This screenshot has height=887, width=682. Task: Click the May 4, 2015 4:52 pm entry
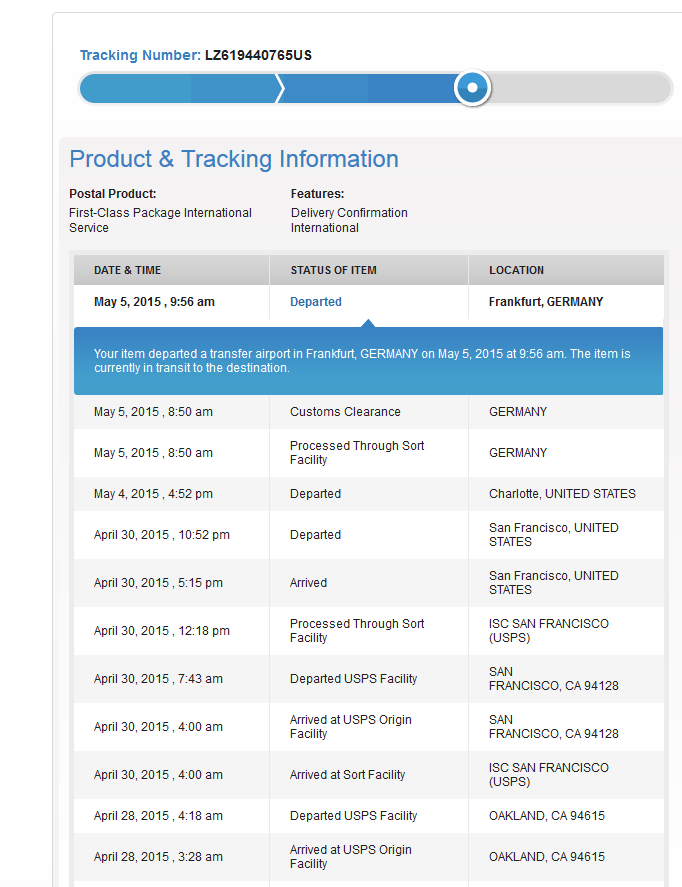153,494
